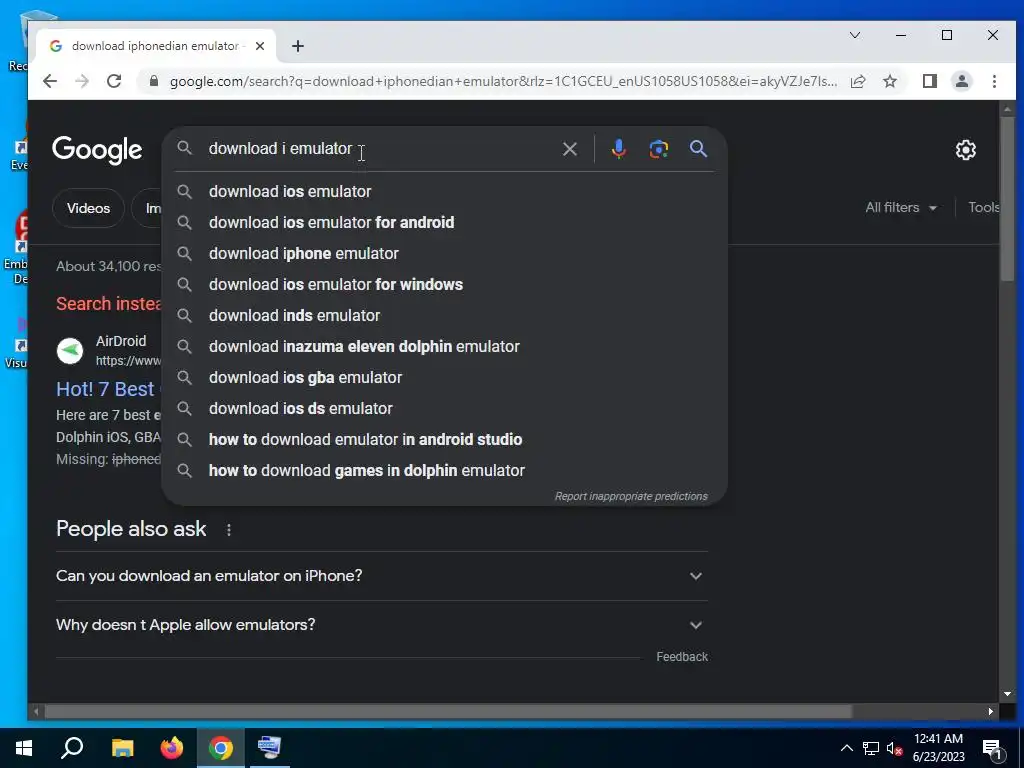Screen dimensions: 1024x768
Task: Show hidden system tray icons
Action: click(x=846, y=748)
